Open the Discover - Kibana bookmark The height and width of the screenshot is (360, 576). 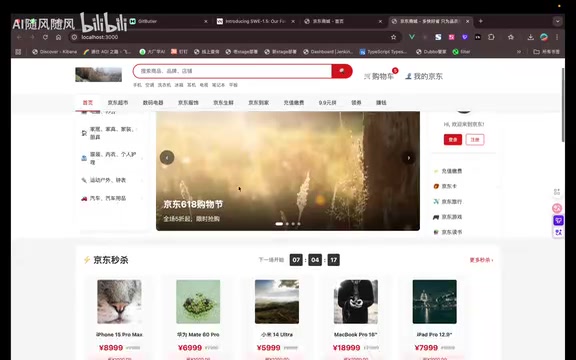pyautogui.click(x=55, y=52)
